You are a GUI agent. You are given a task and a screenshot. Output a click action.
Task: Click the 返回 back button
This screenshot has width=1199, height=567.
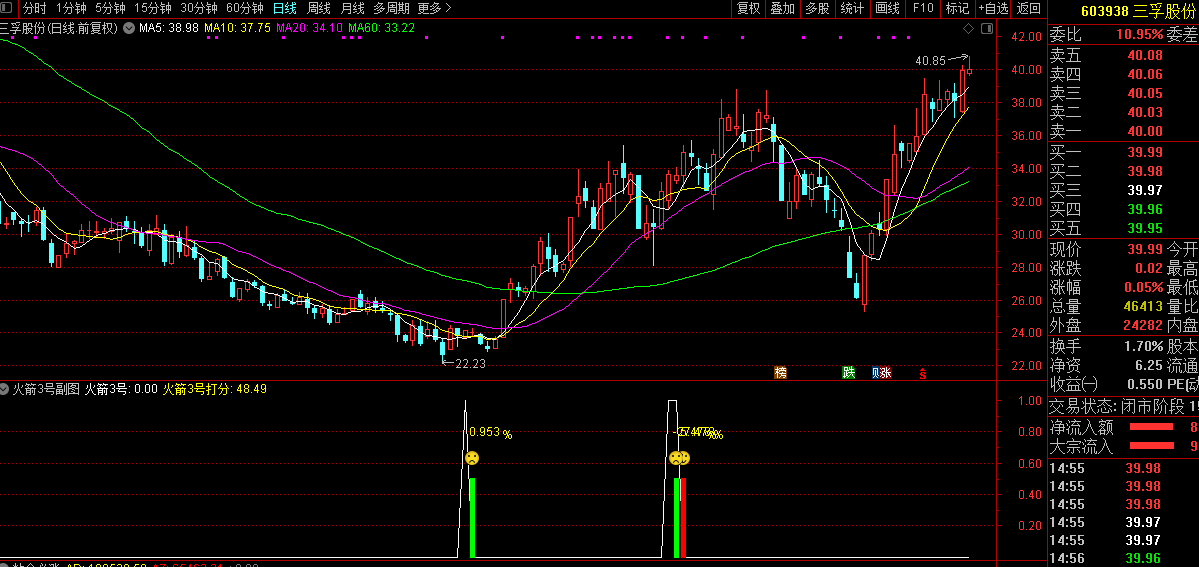1028,8
